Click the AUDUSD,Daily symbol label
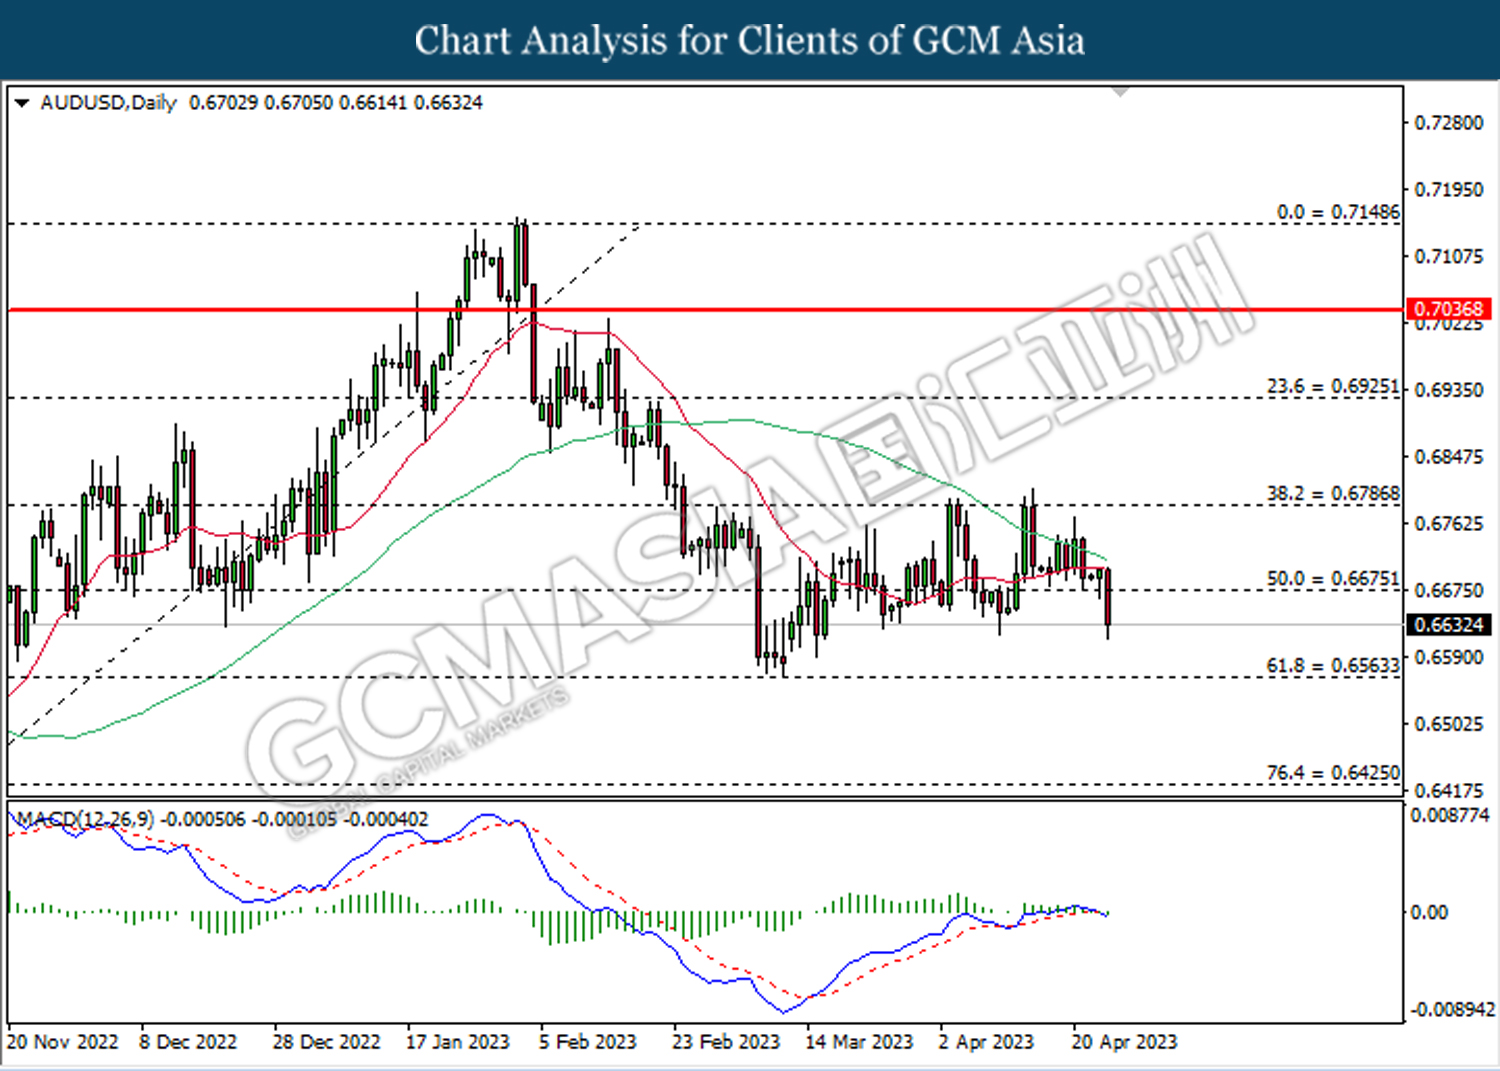 (108, 103)
